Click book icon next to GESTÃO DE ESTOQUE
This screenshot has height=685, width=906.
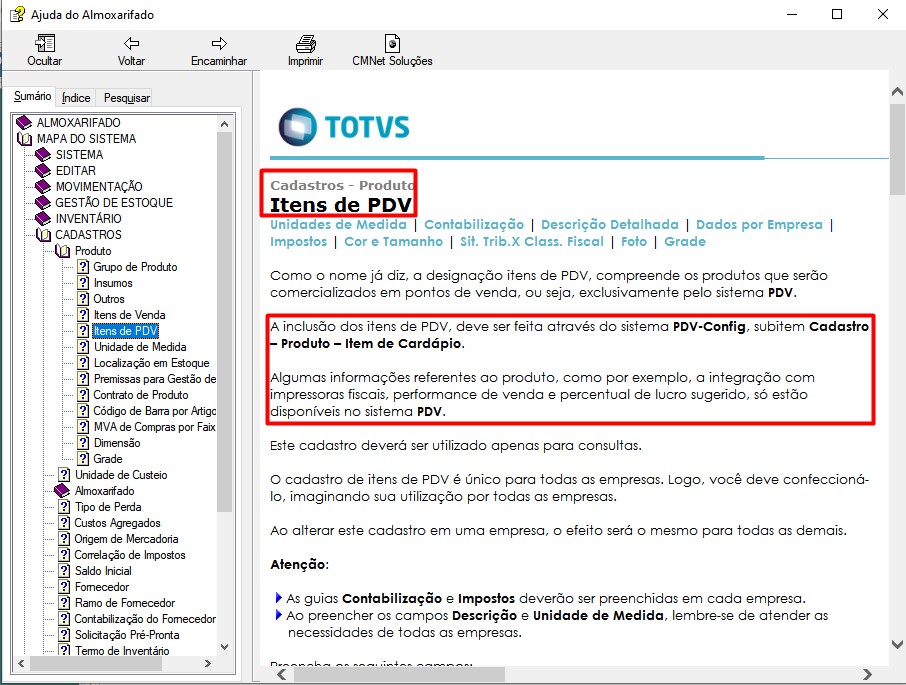pyautogui.click(x=43, y=203)
